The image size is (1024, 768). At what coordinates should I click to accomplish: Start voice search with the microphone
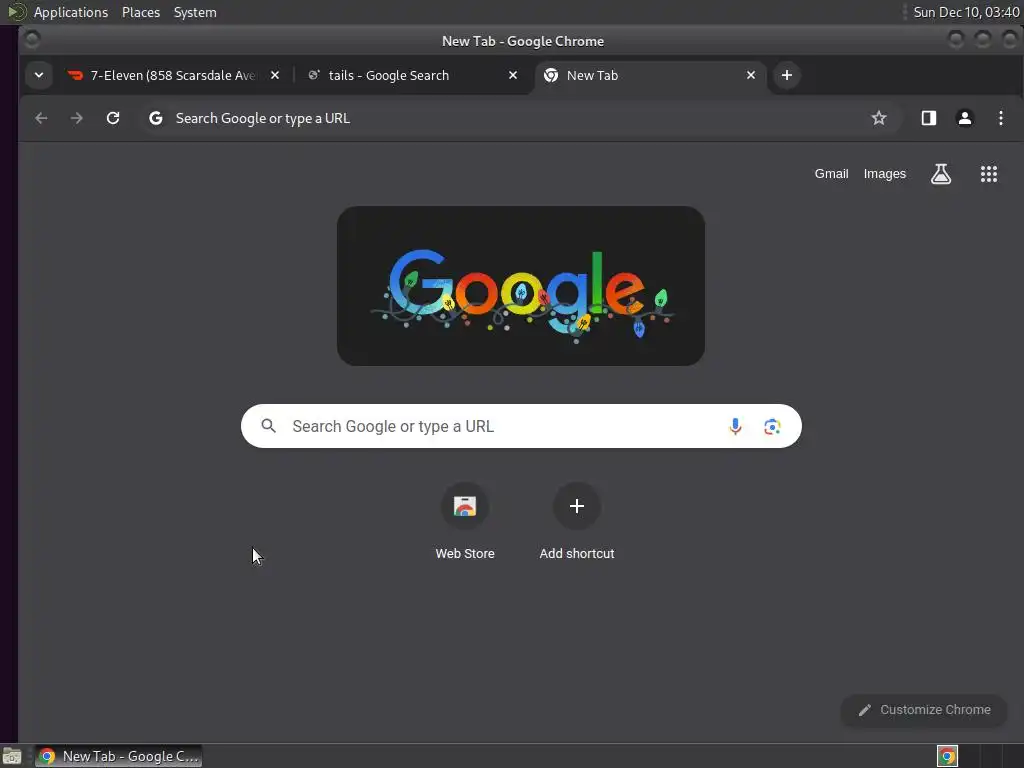[735, 426]
